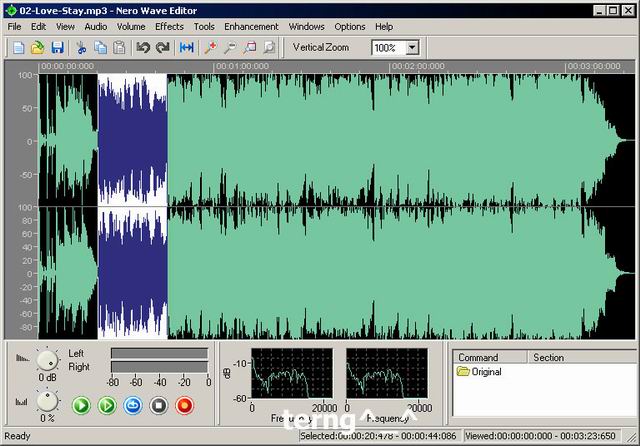Click the Zoom full view icon
Screen dimensions: 640x446
(x=269, y=48)
